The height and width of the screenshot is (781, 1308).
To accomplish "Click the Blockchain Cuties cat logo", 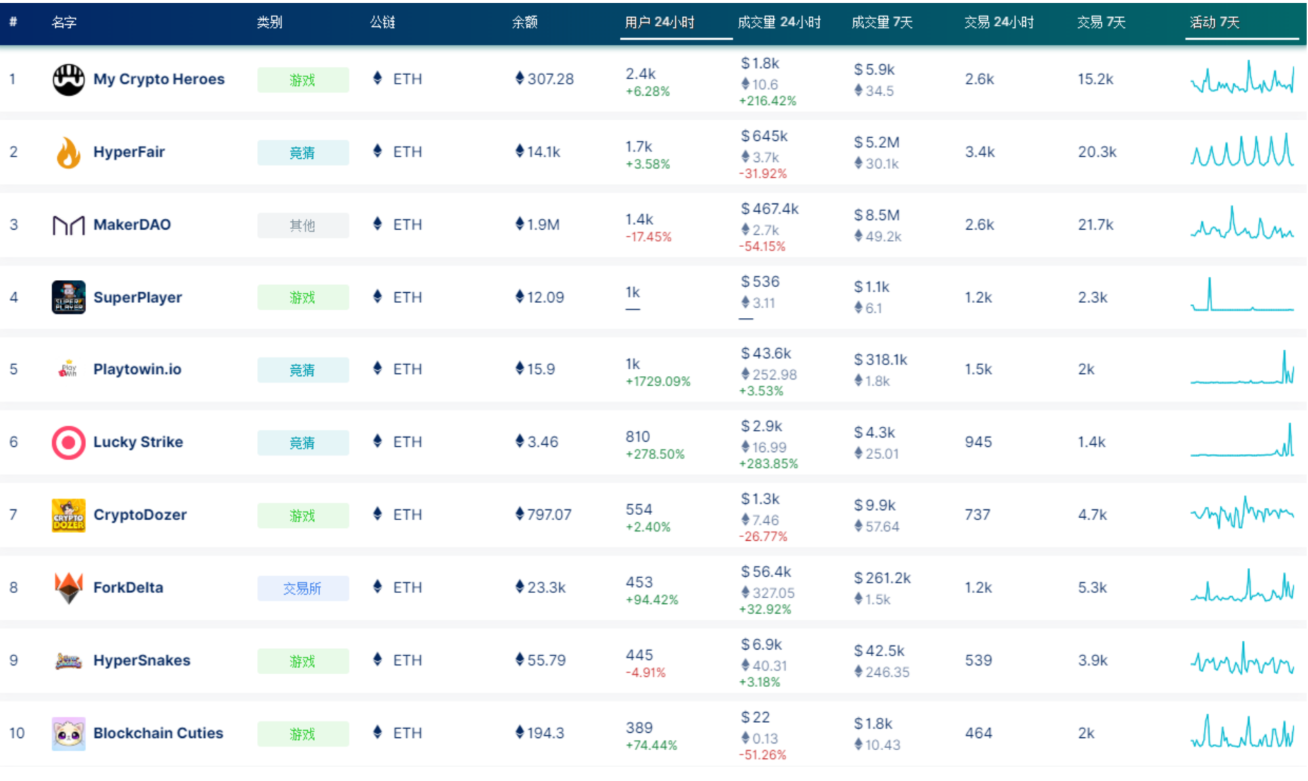I will pyautogui.click(x=68, y=733).
